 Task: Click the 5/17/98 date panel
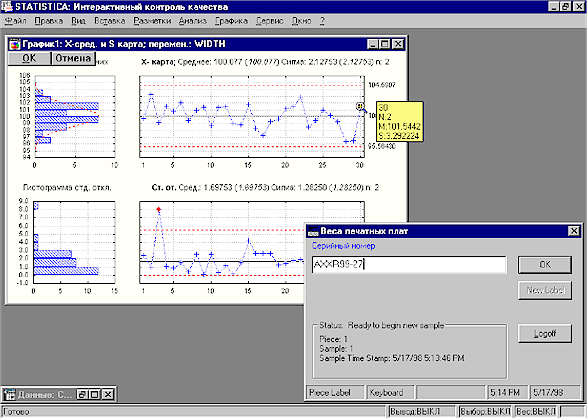555,393
